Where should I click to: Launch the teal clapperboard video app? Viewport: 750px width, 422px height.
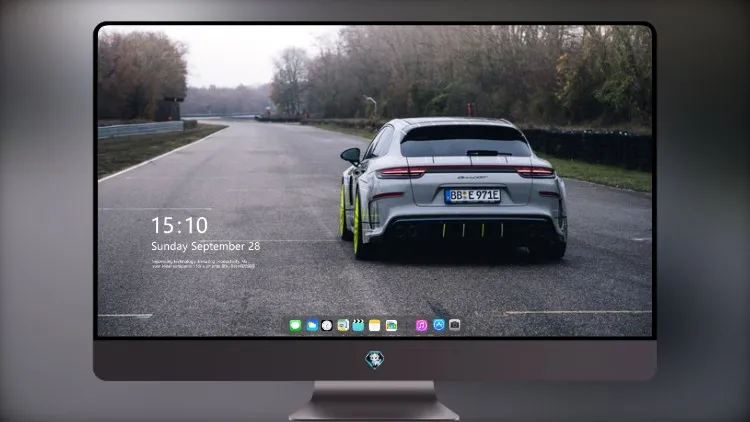(358, 326)
